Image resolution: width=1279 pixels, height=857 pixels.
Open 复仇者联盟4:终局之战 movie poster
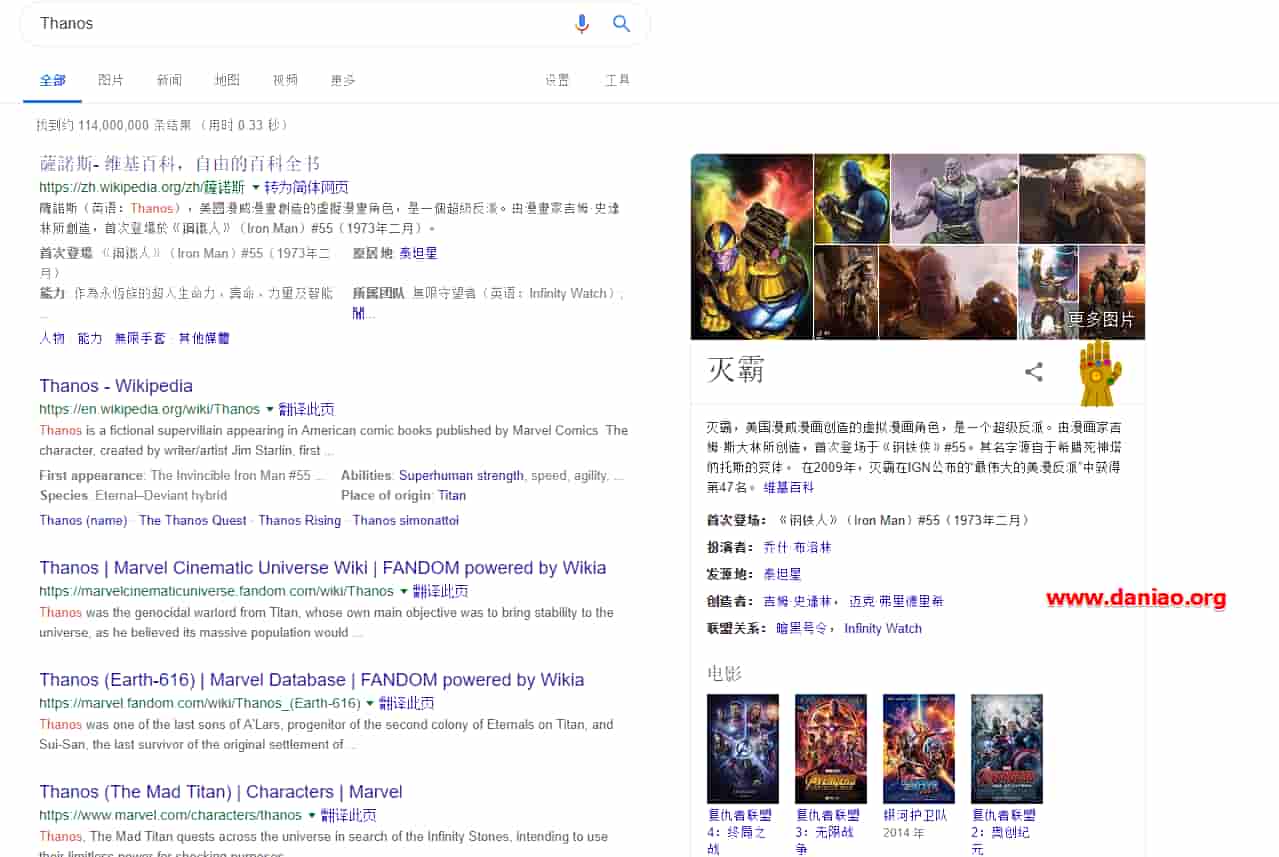743,749
